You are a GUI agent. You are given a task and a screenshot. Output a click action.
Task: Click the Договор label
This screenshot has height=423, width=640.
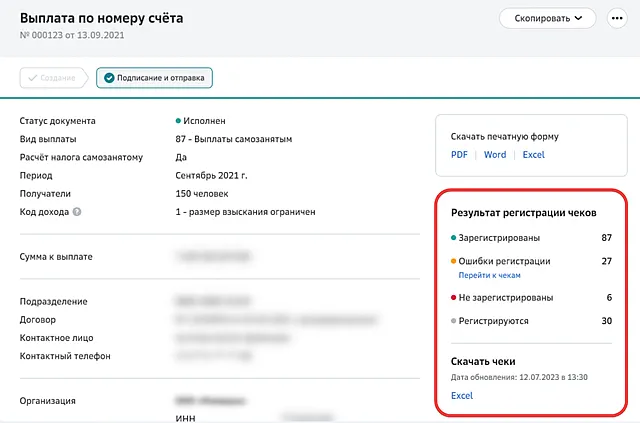point(38,320)
